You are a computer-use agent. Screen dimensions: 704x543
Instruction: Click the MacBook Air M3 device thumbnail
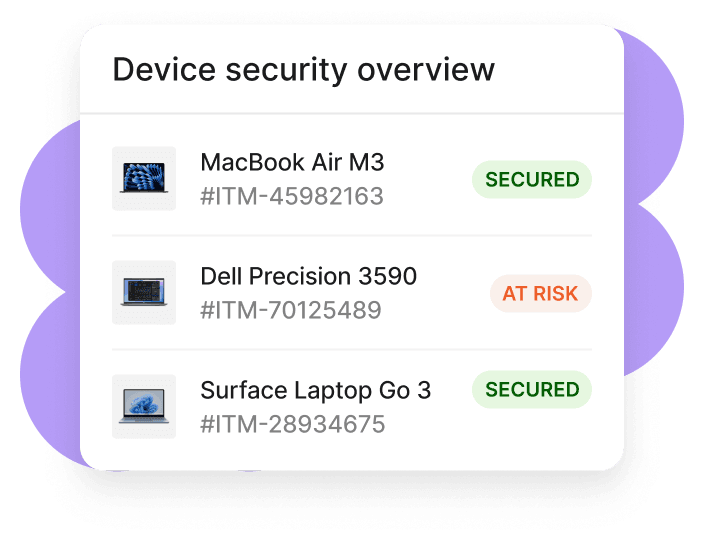(x=144, y=179)
